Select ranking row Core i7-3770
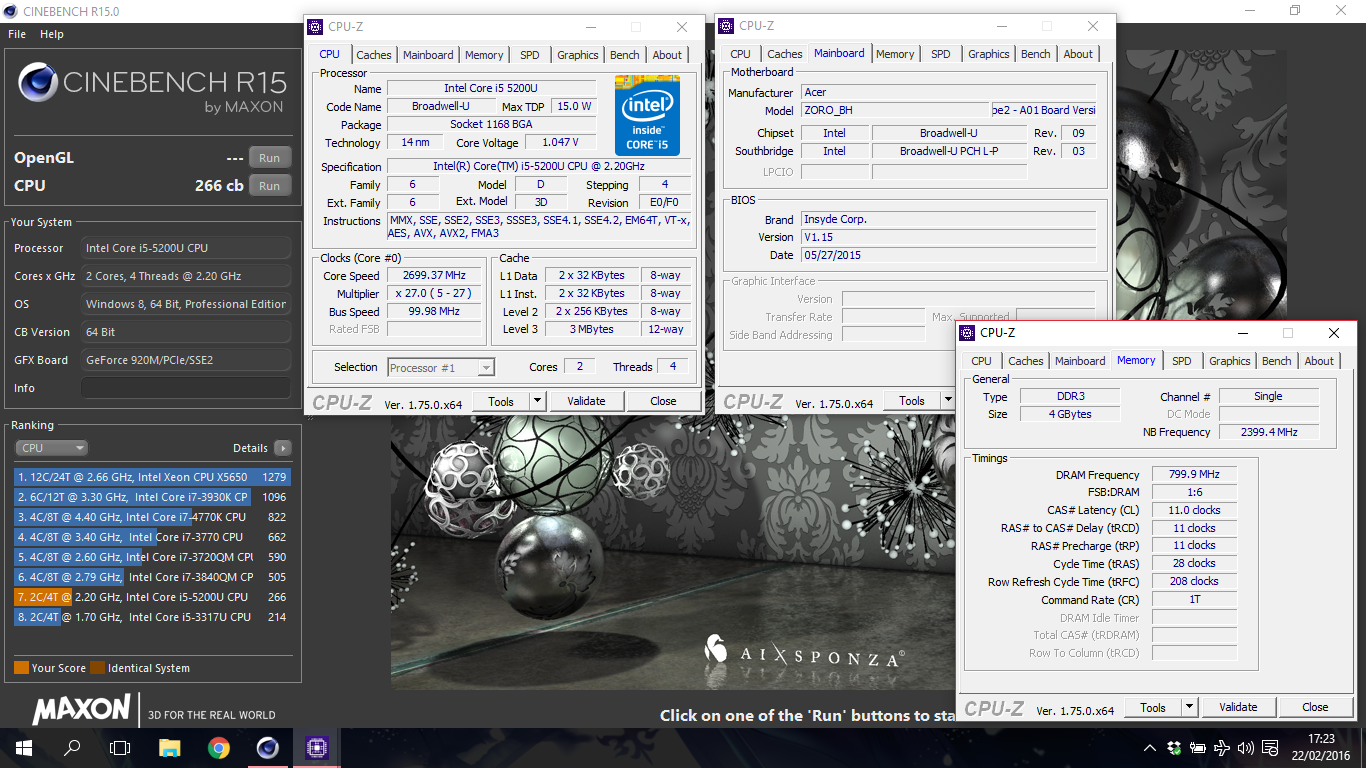The image size is (1366, 768). point(152,537)
